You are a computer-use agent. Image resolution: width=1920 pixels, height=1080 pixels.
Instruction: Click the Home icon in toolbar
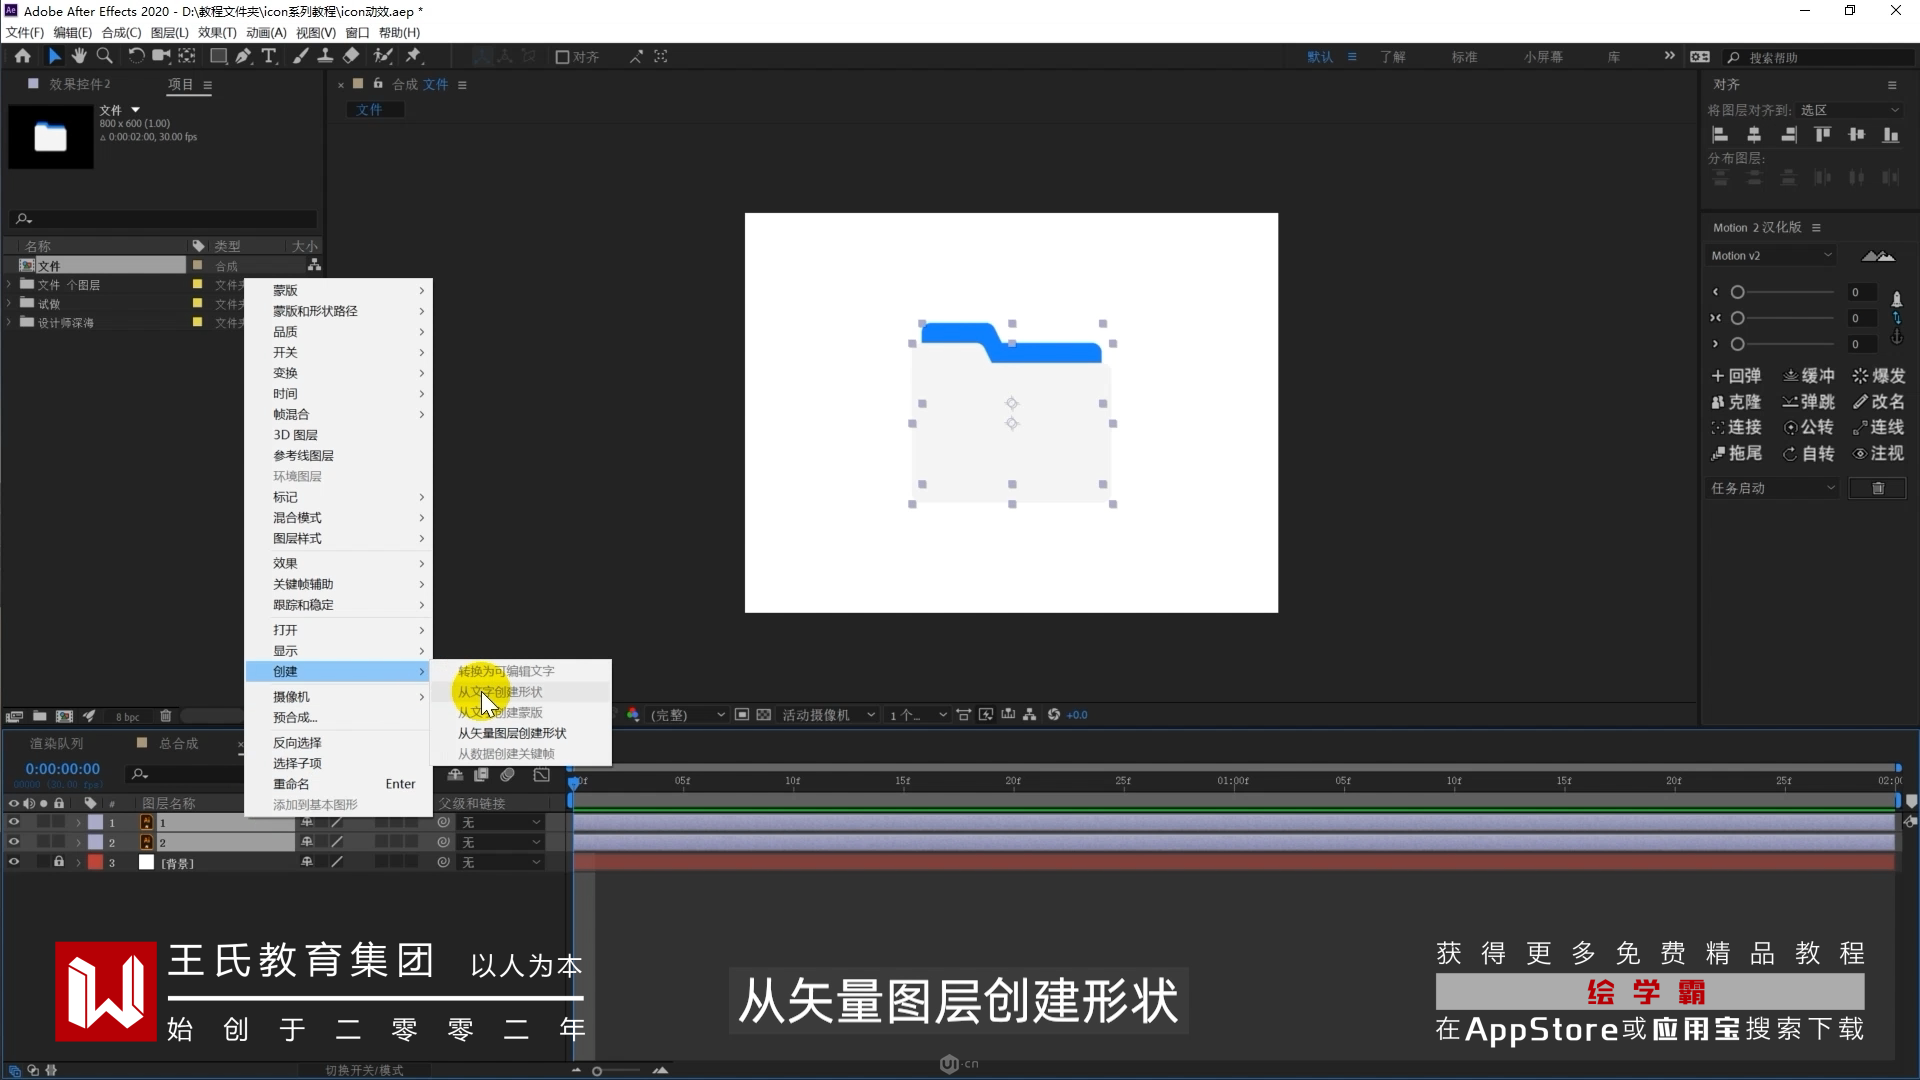[22, 57]
